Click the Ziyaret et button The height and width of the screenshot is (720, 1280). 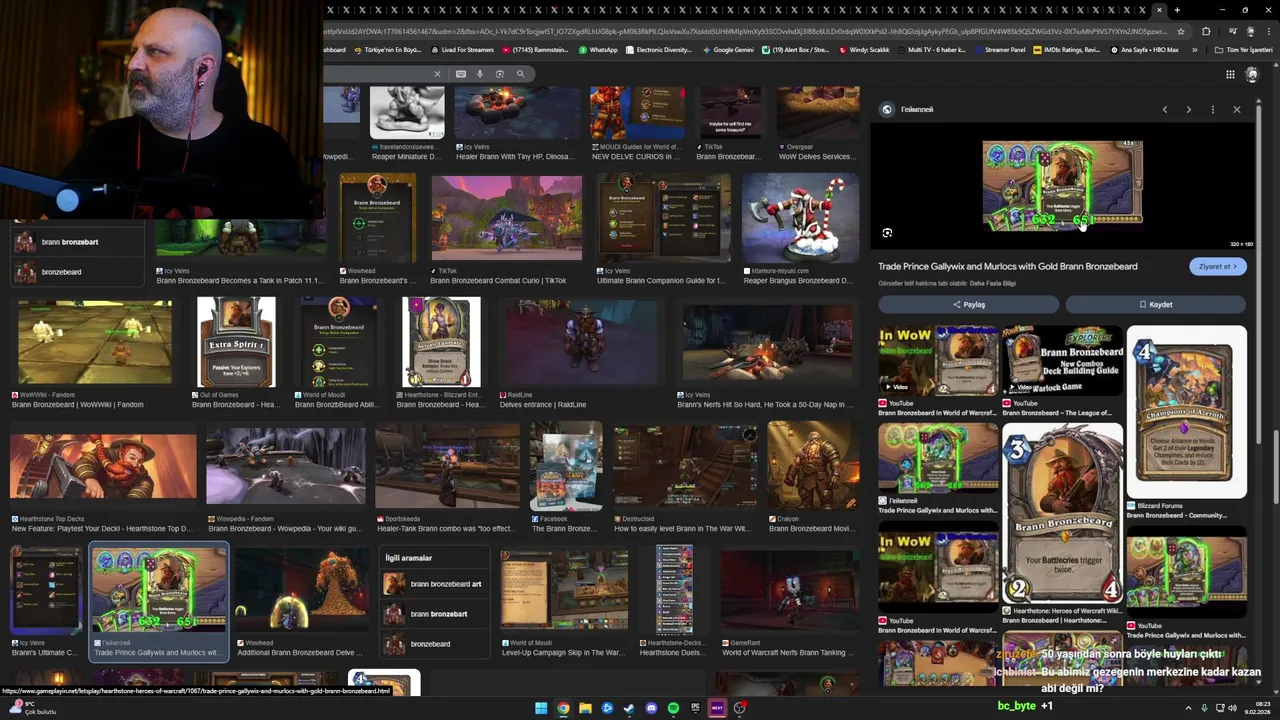coord(1218,266)
